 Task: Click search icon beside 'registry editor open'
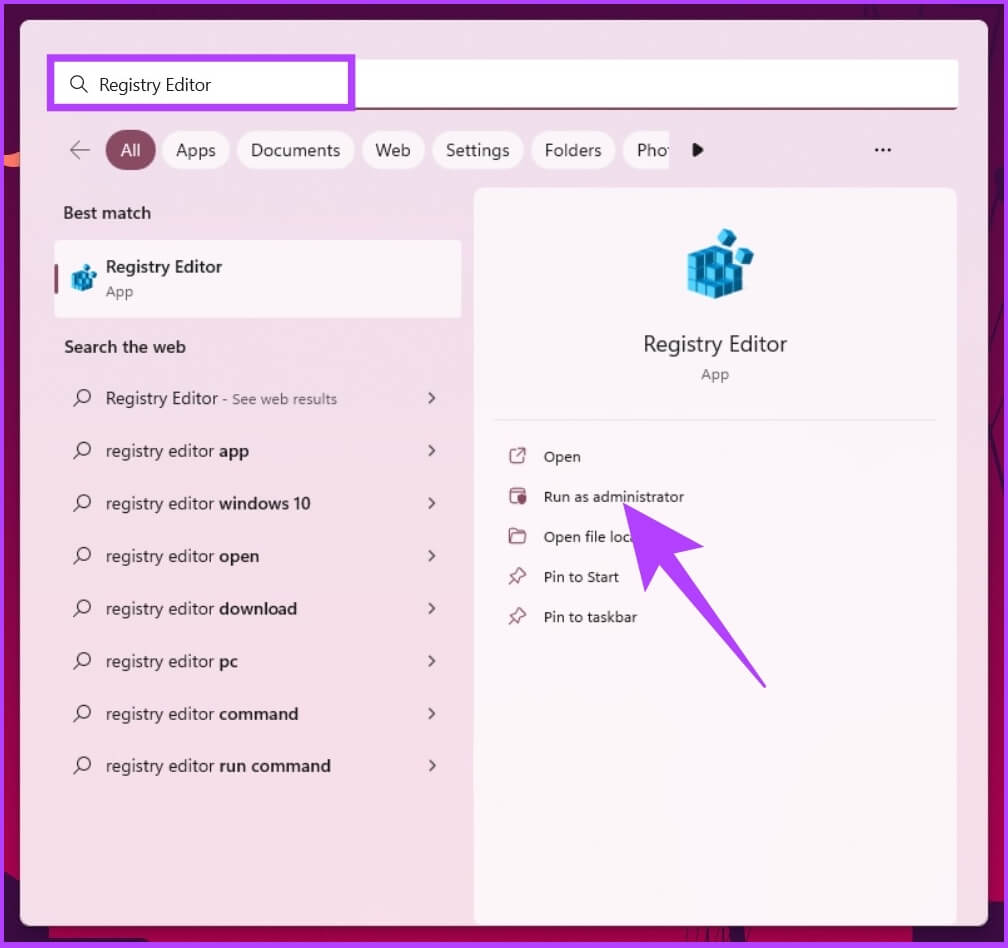pyautogui.click(x=82, y=555)
